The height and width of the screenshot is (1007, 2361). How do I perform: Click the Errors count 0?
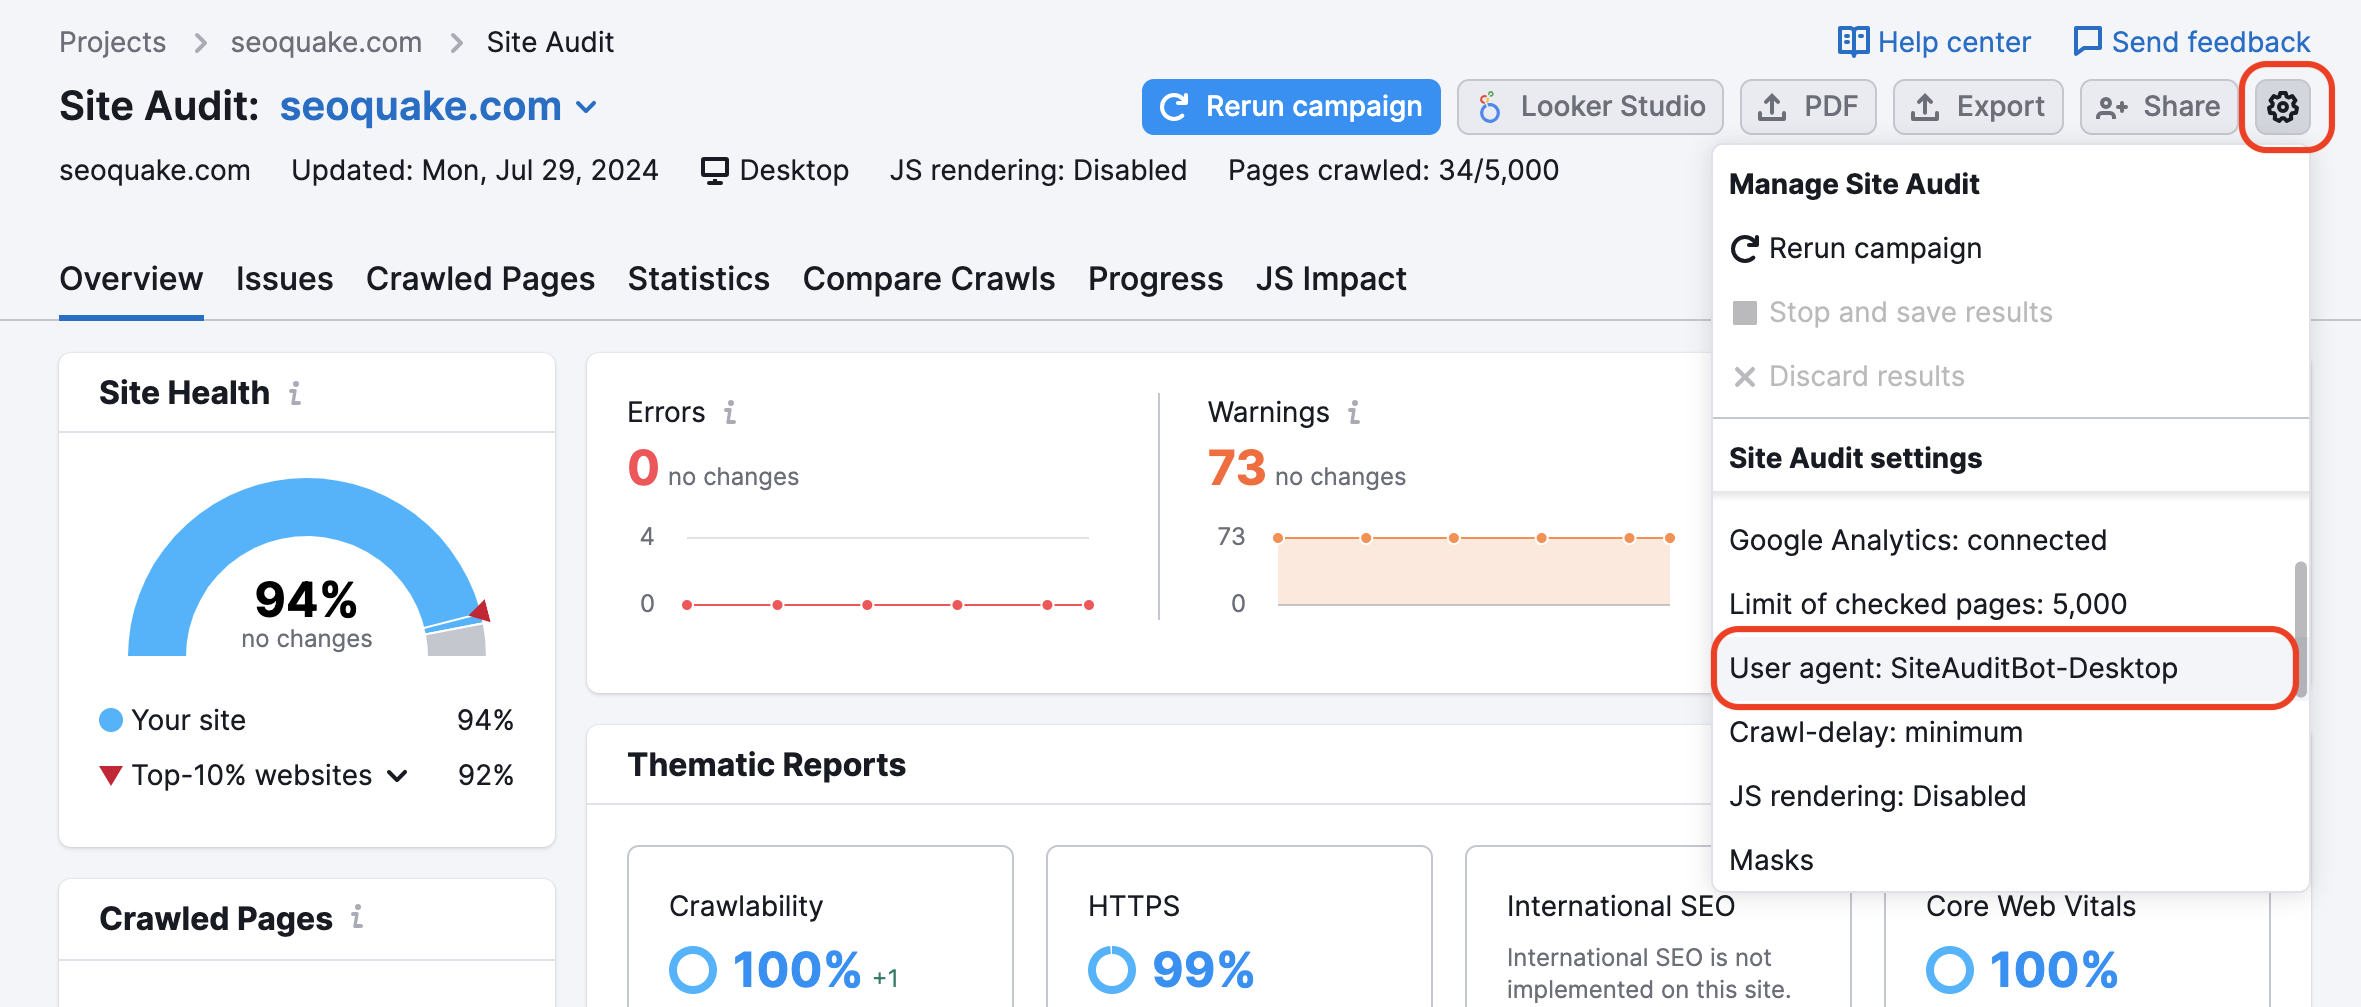643,468
